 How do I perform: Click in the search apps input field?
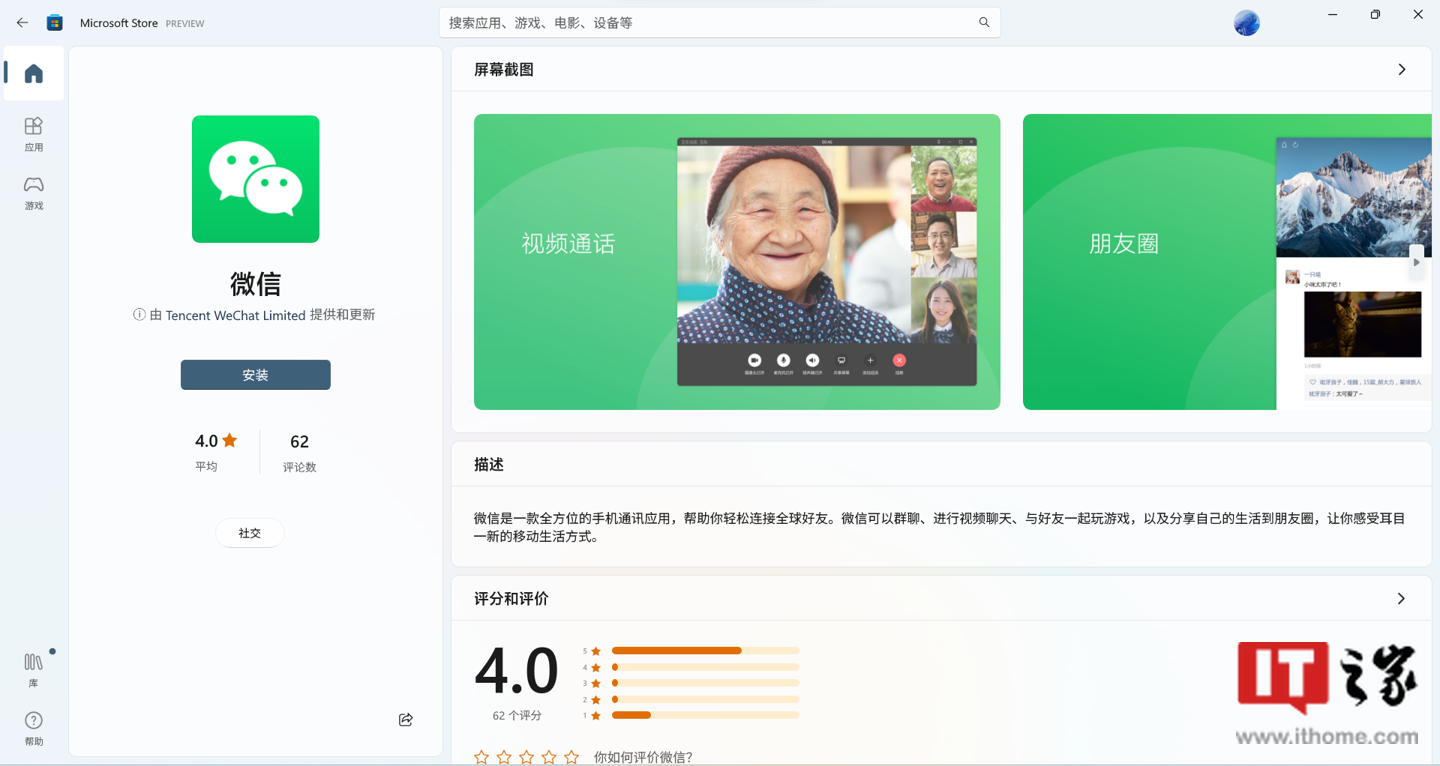click(720, 22)
